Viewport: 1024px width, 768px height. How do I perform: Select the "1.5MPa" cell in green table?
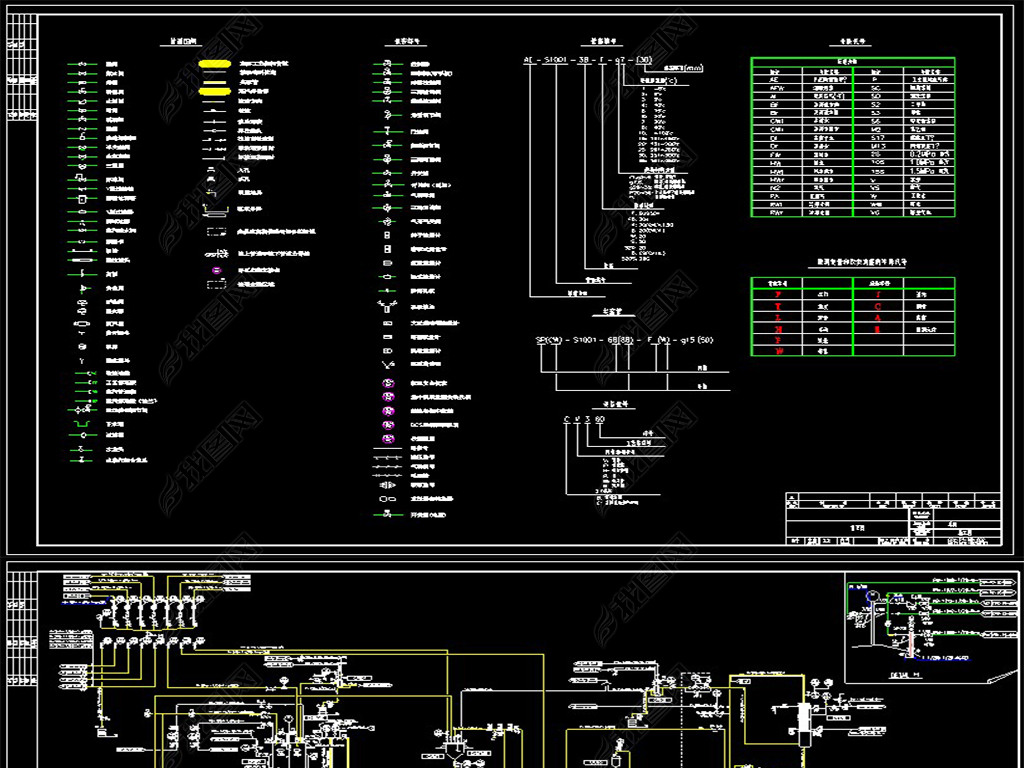tap(929, 171)
